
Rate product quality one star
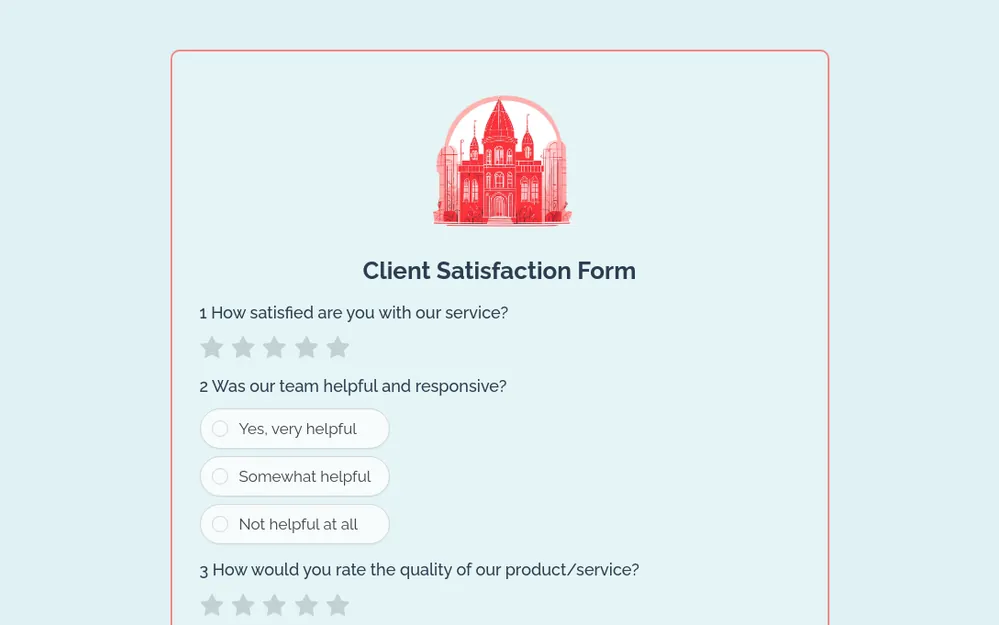(212, 605)
